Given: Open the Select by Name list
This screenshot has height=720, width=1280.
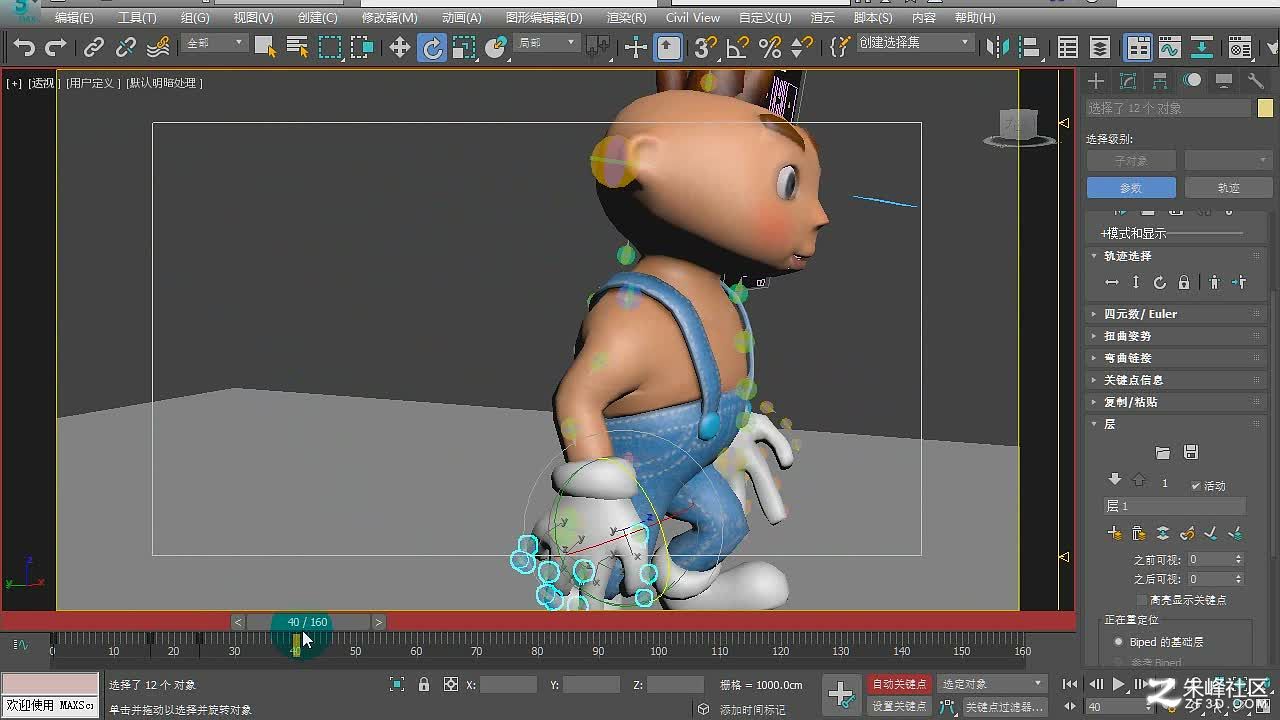Looking at the screenshot, I should pyautogui.click(x=297, y=46).
